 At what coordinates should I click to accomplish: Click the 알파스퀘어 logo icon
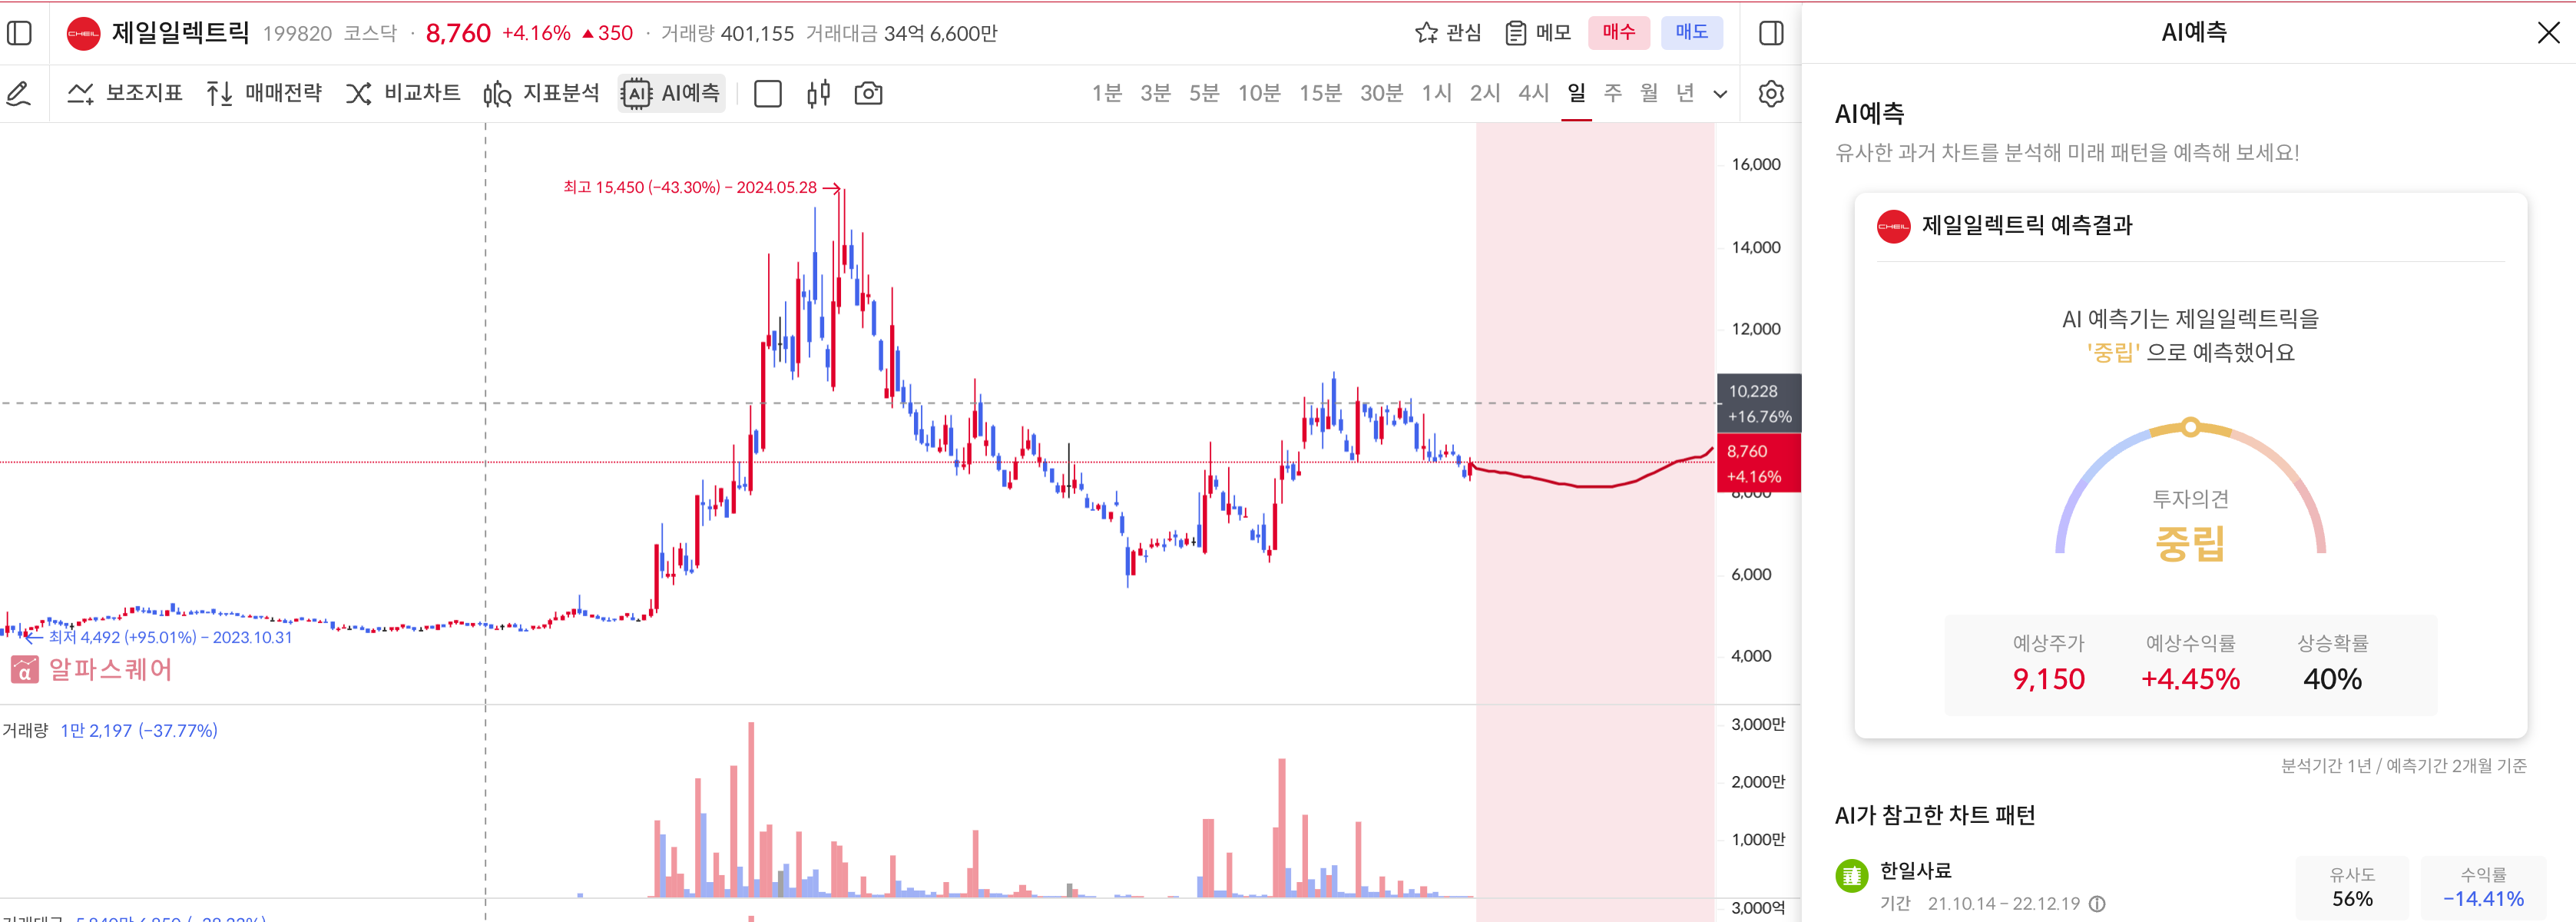(x=24, y=669)
